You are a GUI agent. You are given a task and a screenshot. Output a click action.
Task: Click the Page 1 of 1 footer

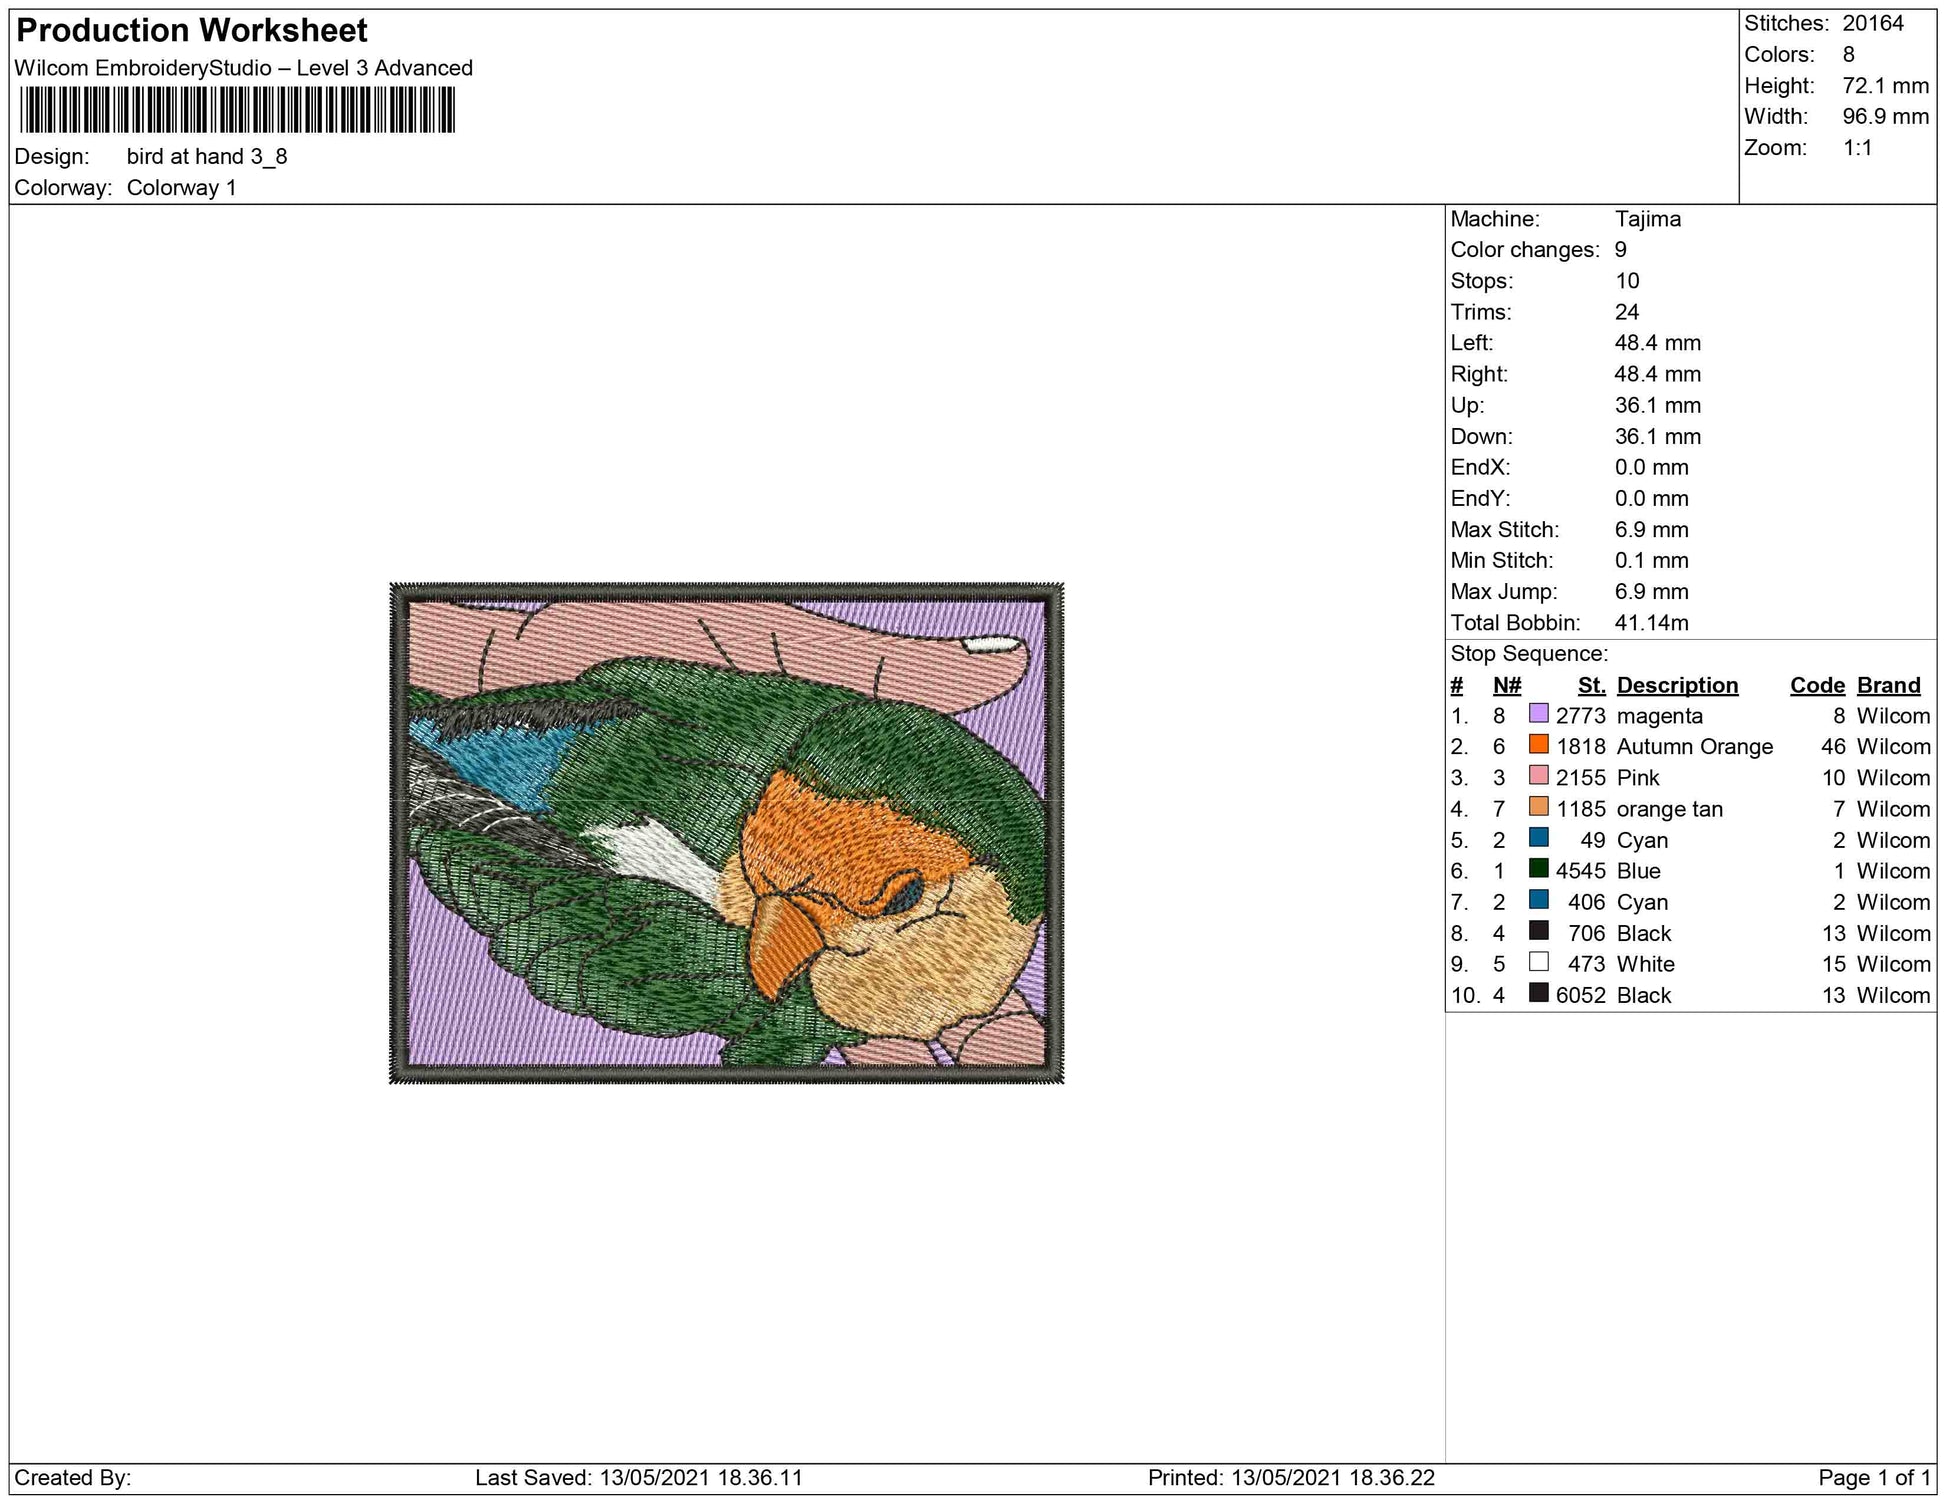coord(1874,1477)
